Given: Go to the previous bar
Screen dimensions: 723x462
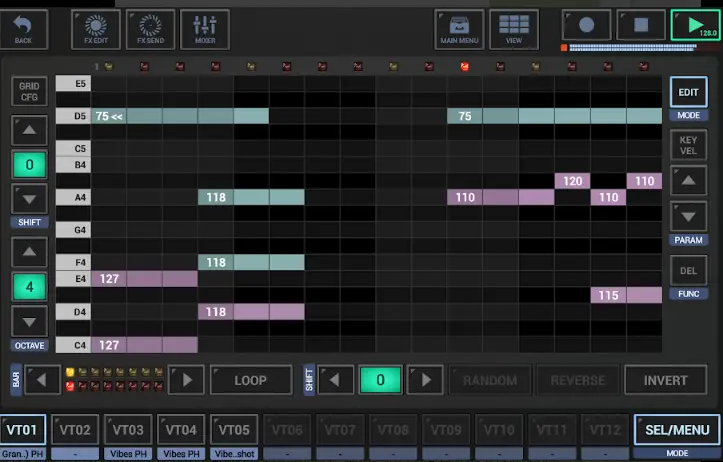Looking at the screenshot, I should [42, 380].
